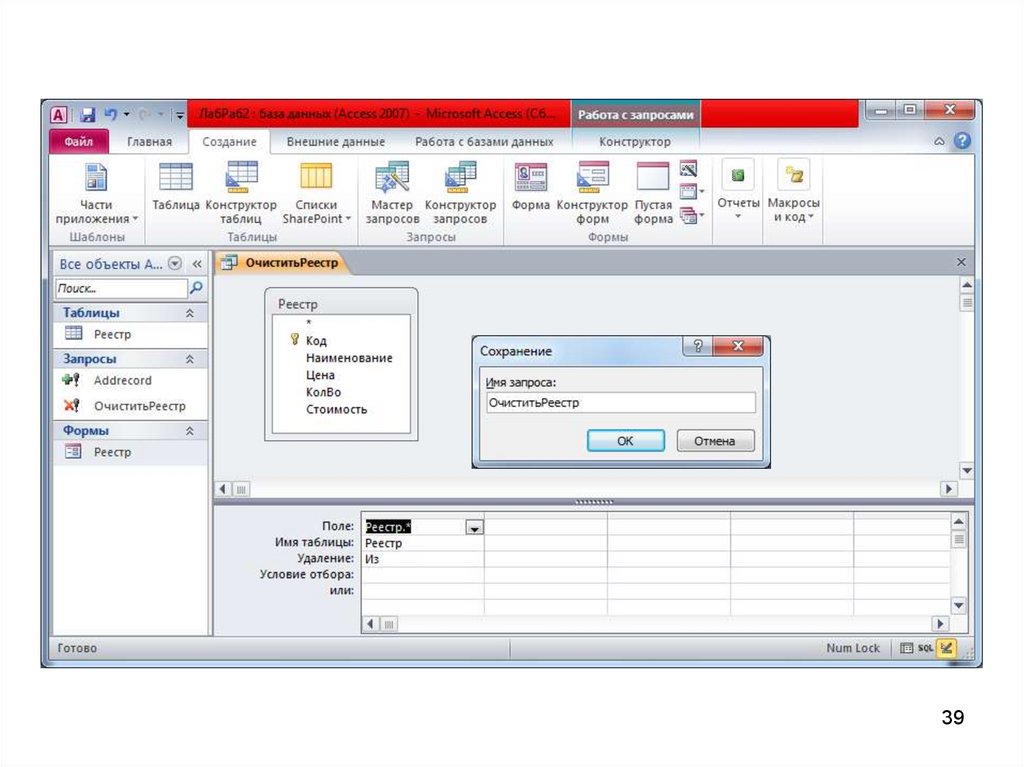
Task: Switch to datasheet view in status bar
Action: 906,648
